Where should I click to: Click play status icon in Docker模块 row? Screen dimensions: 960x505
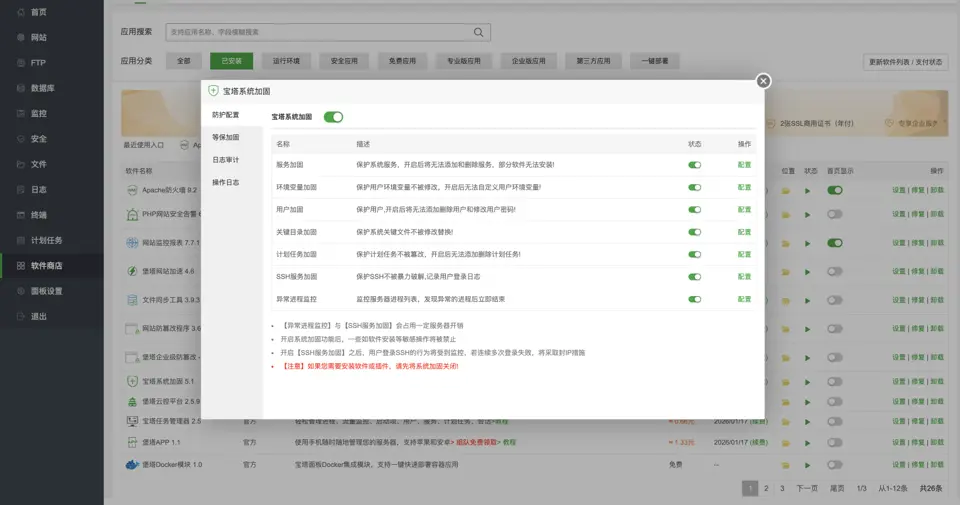(x=808, y=465)
